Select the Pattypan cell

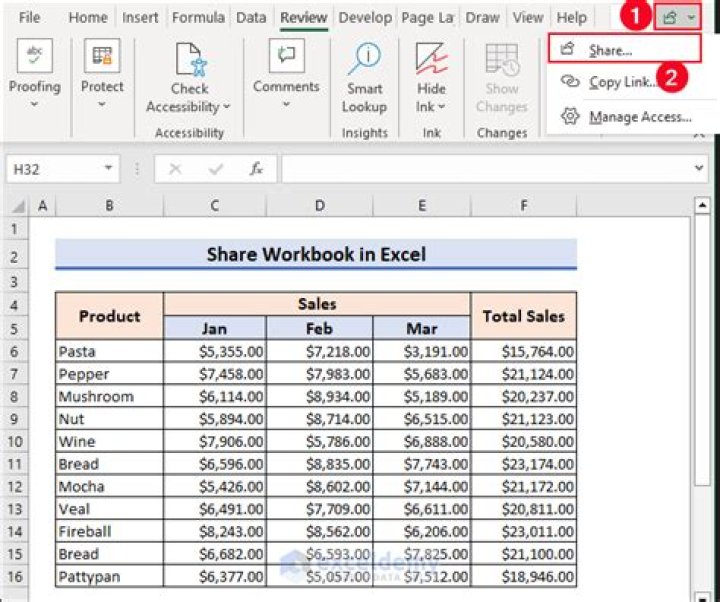[x=109, y=576]
